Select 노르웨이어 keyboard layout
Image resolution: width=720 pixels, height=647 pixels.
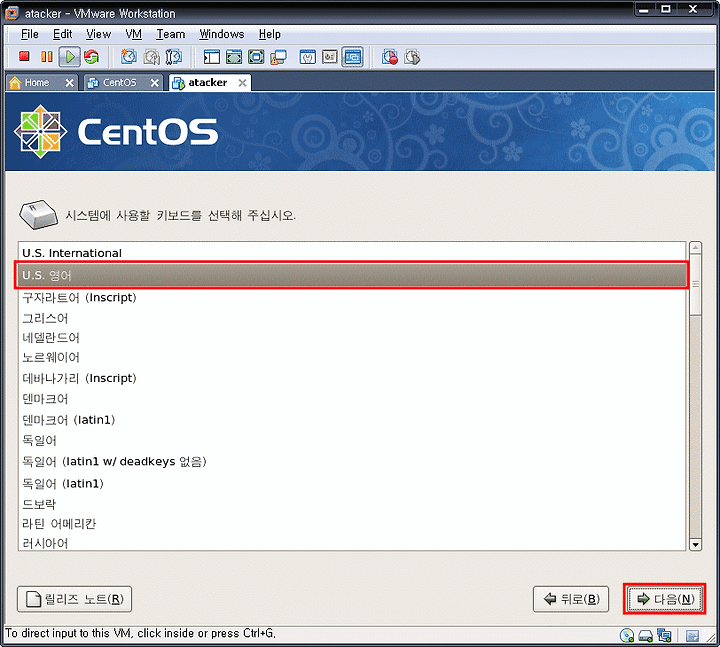(x=352, y=357)
